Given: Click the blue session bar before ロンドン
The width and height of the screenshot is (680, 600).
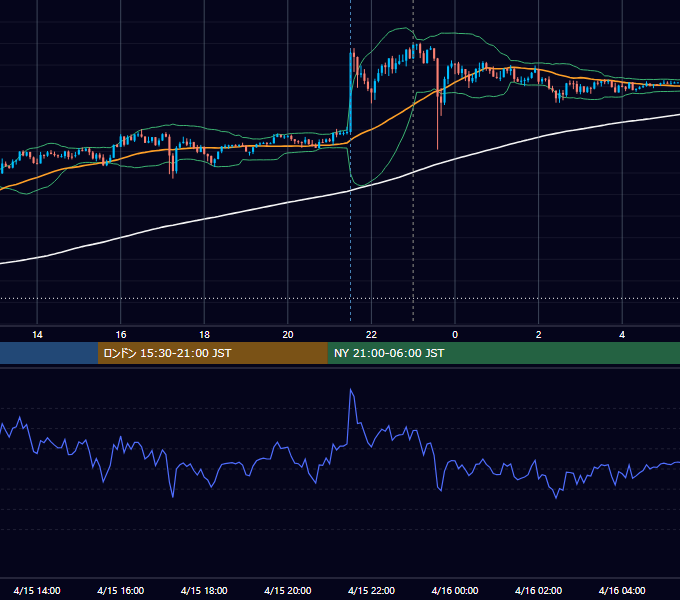Looking at the screenshot, I should click(49, 353).
